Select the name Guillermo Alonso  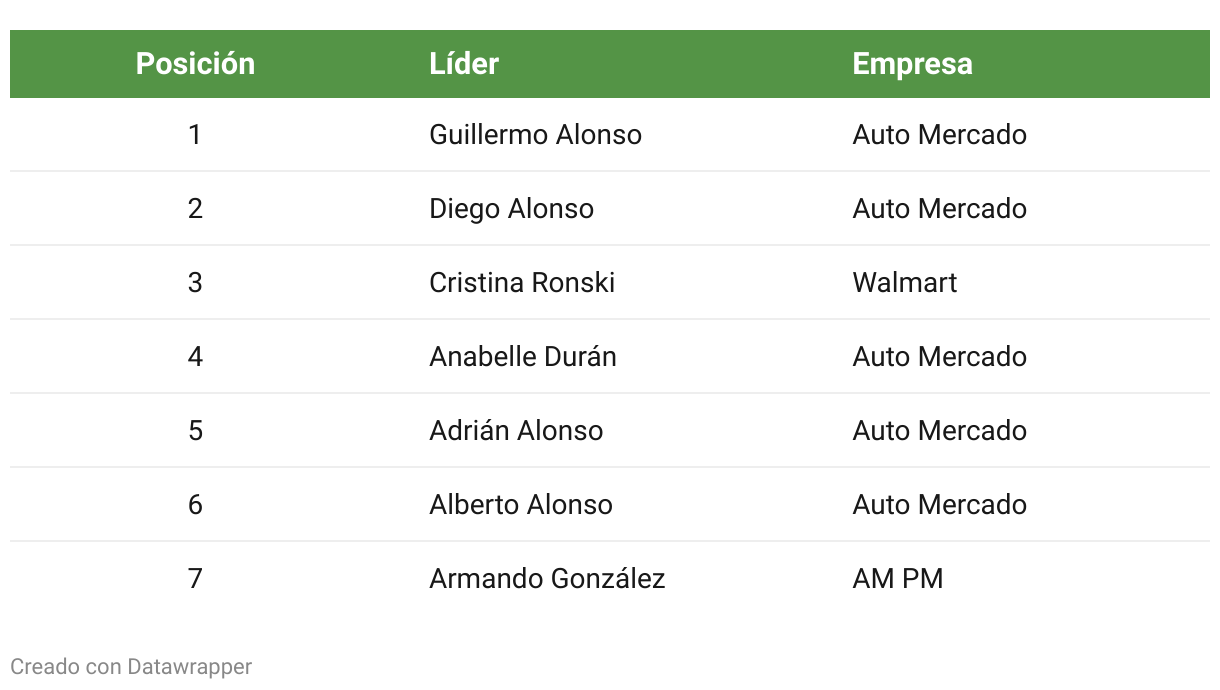pyautogui.click(x=535, y=135)
